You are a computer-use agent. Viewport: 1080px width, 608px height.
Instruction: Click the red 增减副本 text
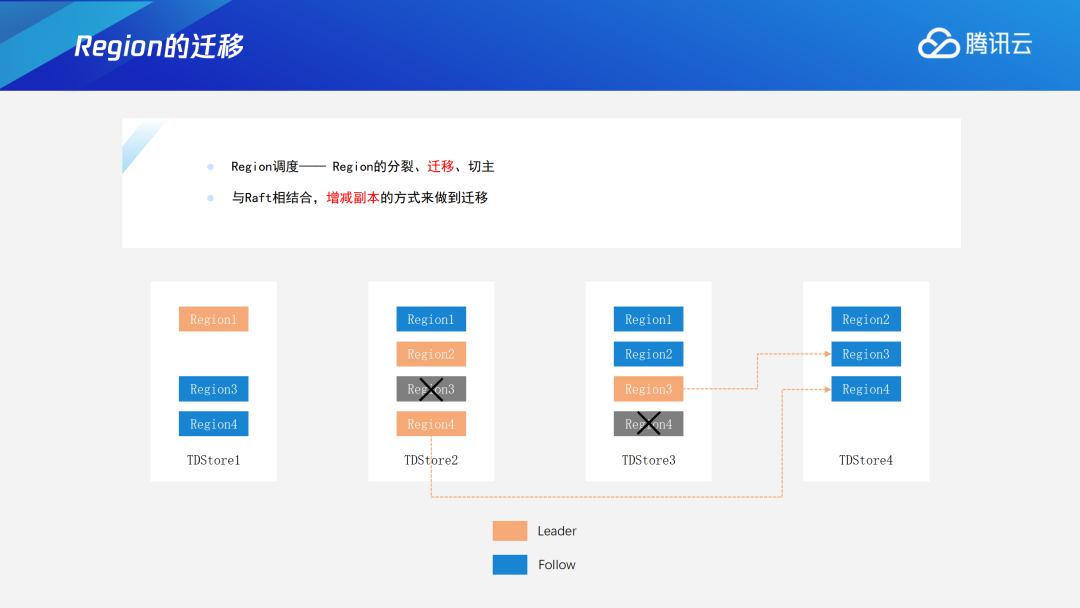[353, 198]
